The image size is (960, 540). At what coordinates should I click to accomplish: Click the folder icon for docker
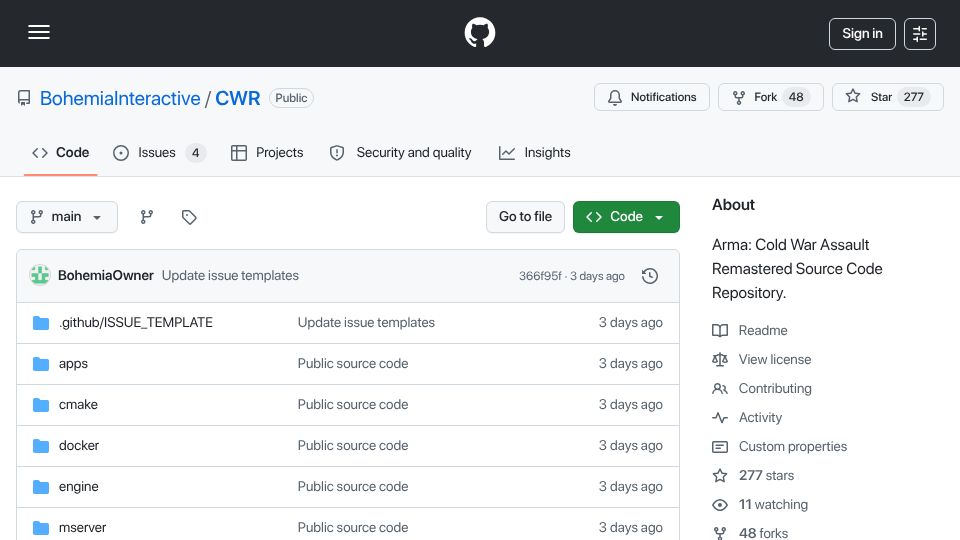[41, 446]
